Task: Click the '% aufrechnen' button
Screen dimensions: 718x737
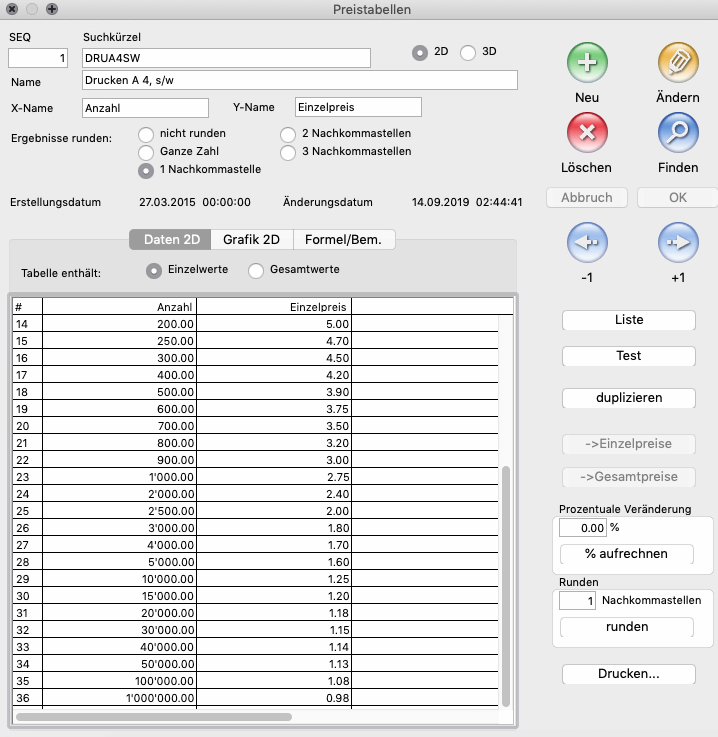Action: pyautogui.click(x=626, y=554)
